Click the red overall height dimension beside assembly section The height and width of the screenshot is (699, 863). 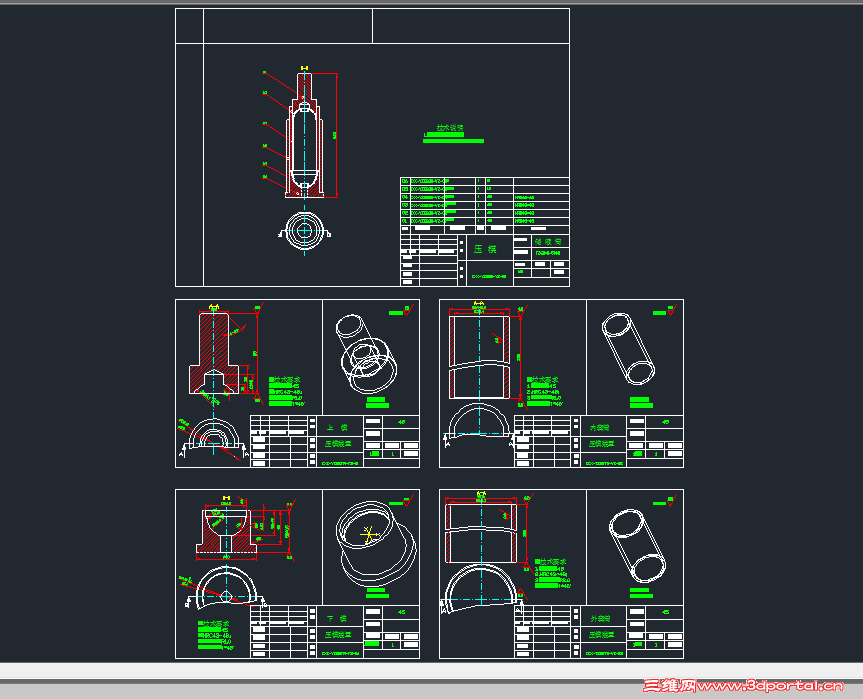tap(335, 135)
